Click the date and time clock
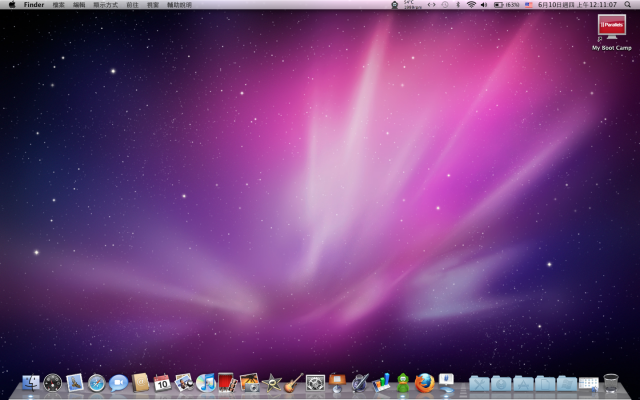 pyautogui.click(x=577, y=4)
